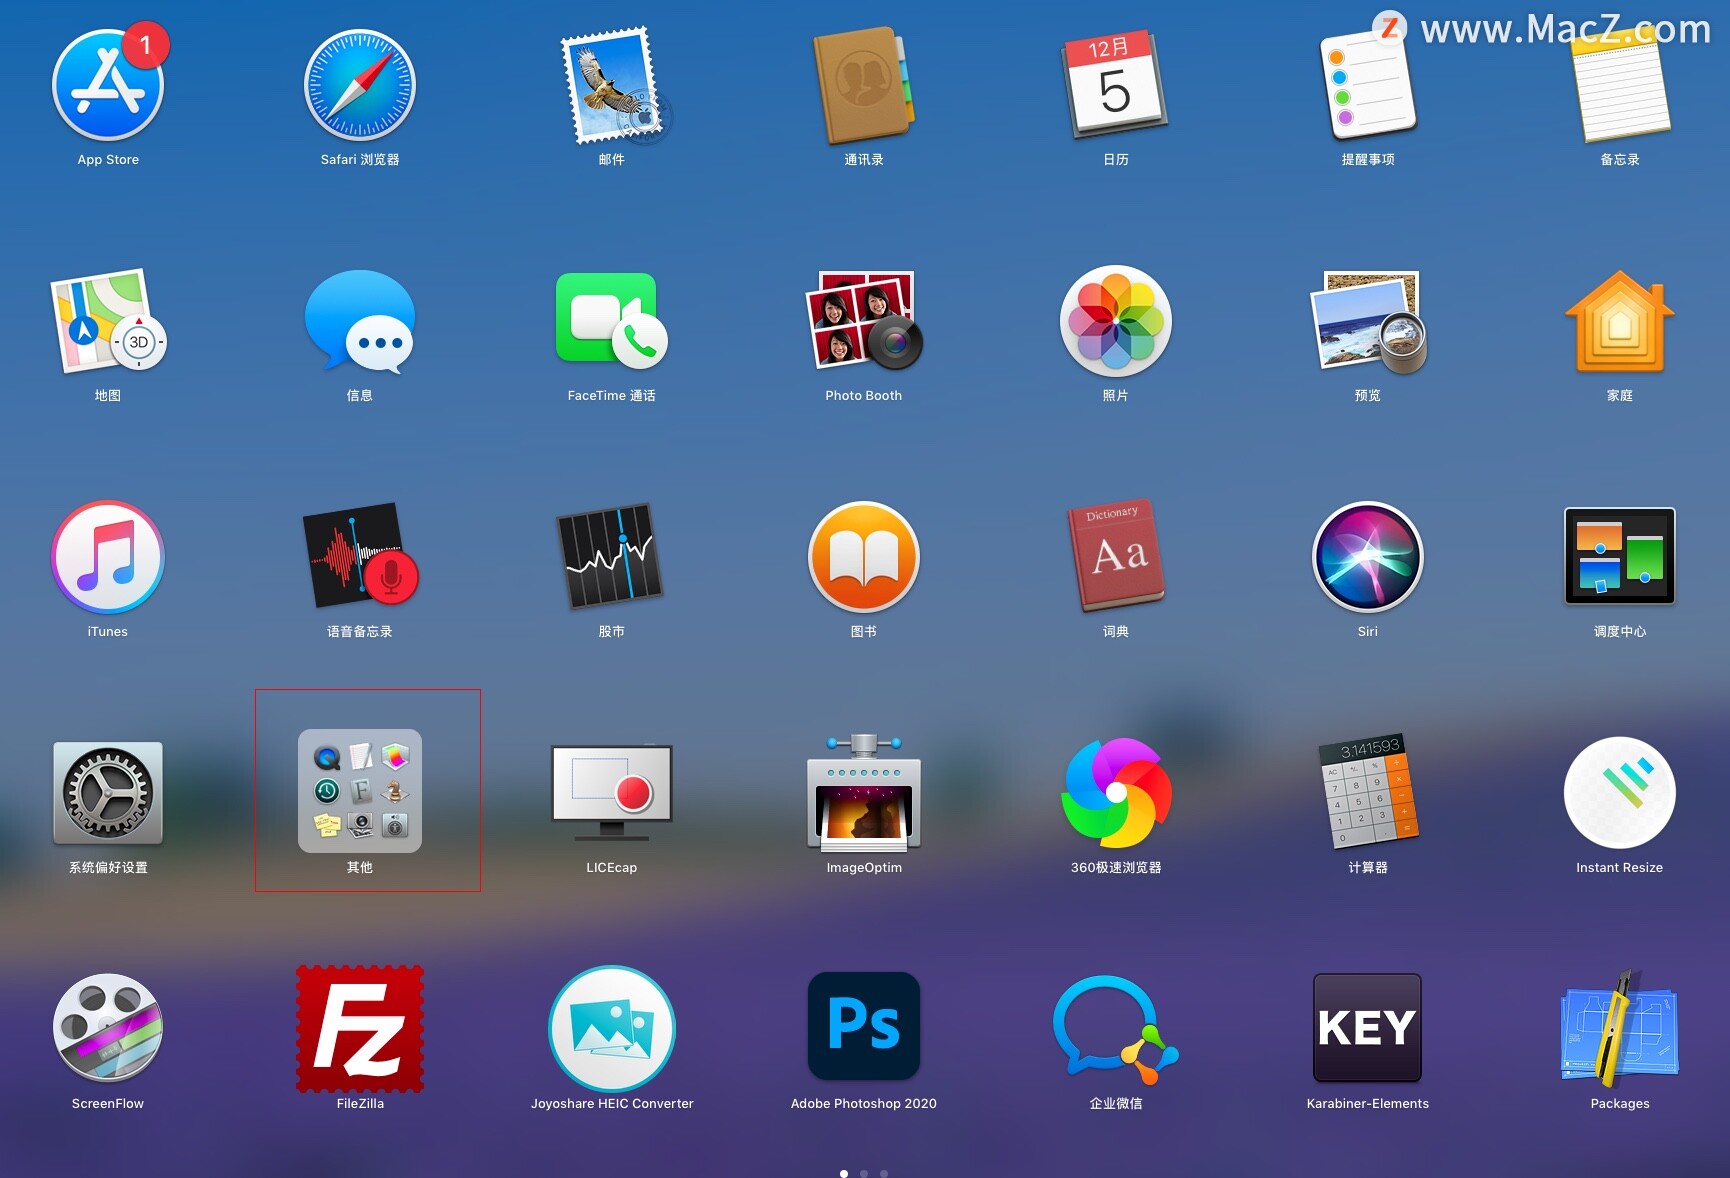Go to third Launchpad page dot

pos(884,1173)
